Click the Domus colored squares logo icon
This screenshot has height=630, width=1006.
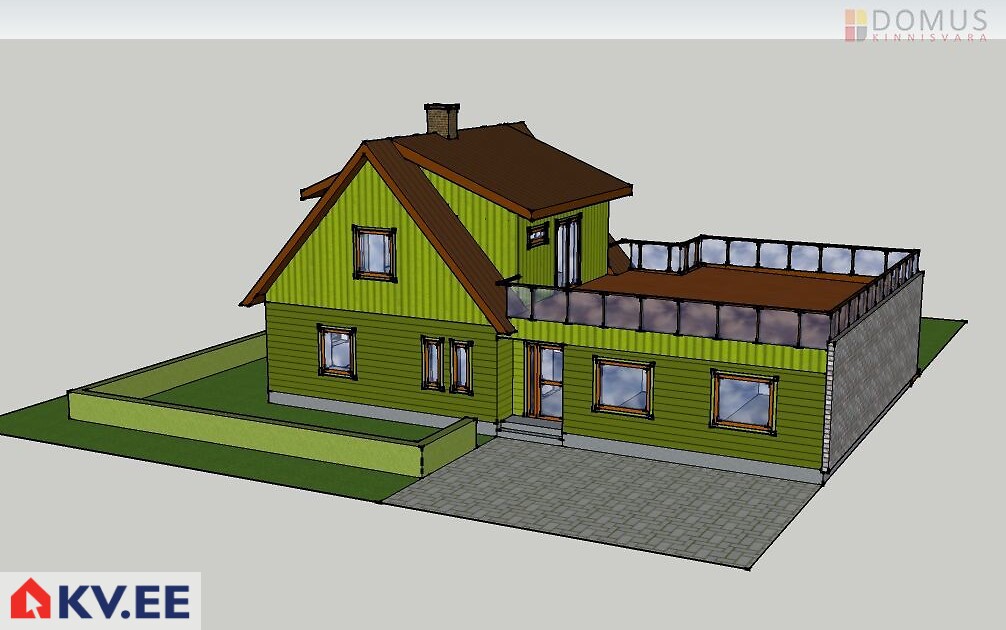click(856, 25)
